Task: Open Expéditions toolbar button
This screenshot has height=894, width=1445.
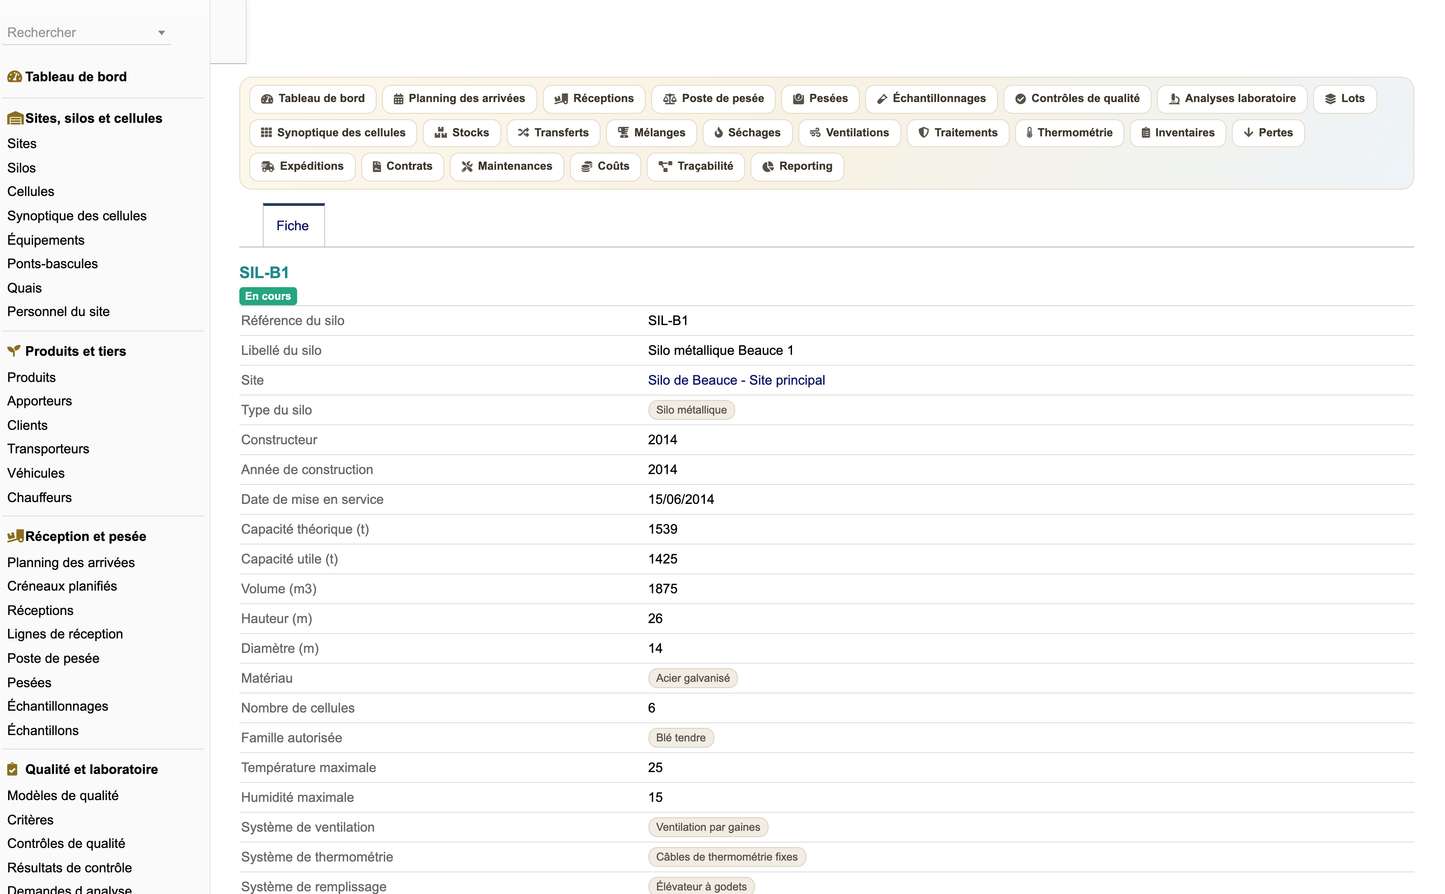Action: click(x=302, y=167)
